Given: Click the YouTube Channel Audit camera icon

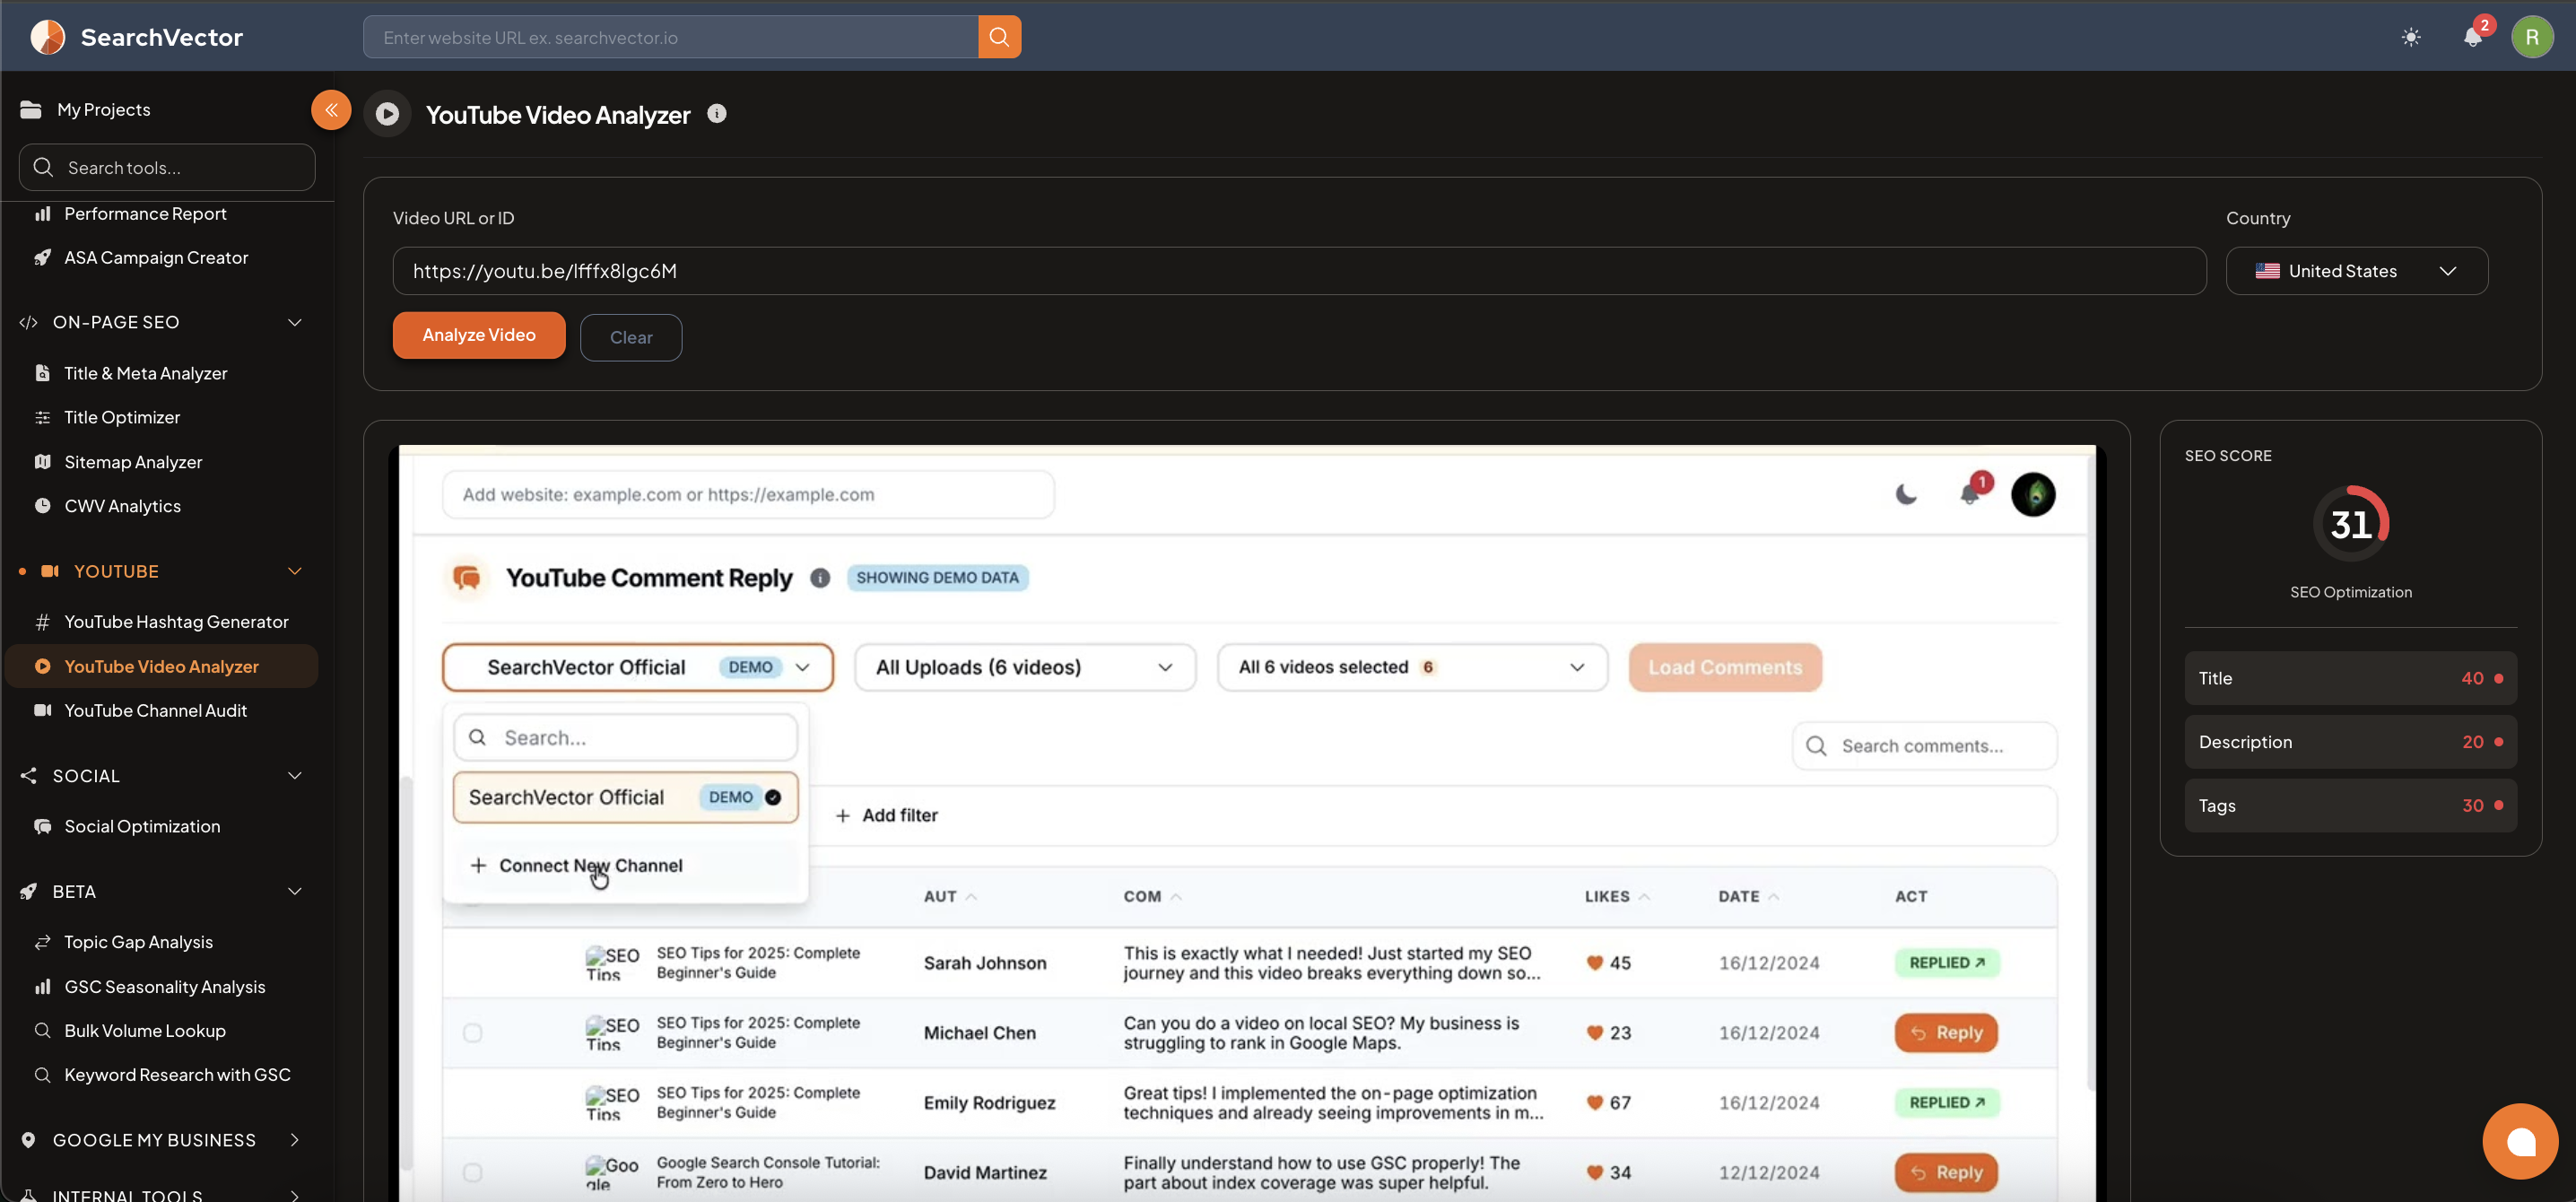Looking at the screenshot, I should point(43,710).
